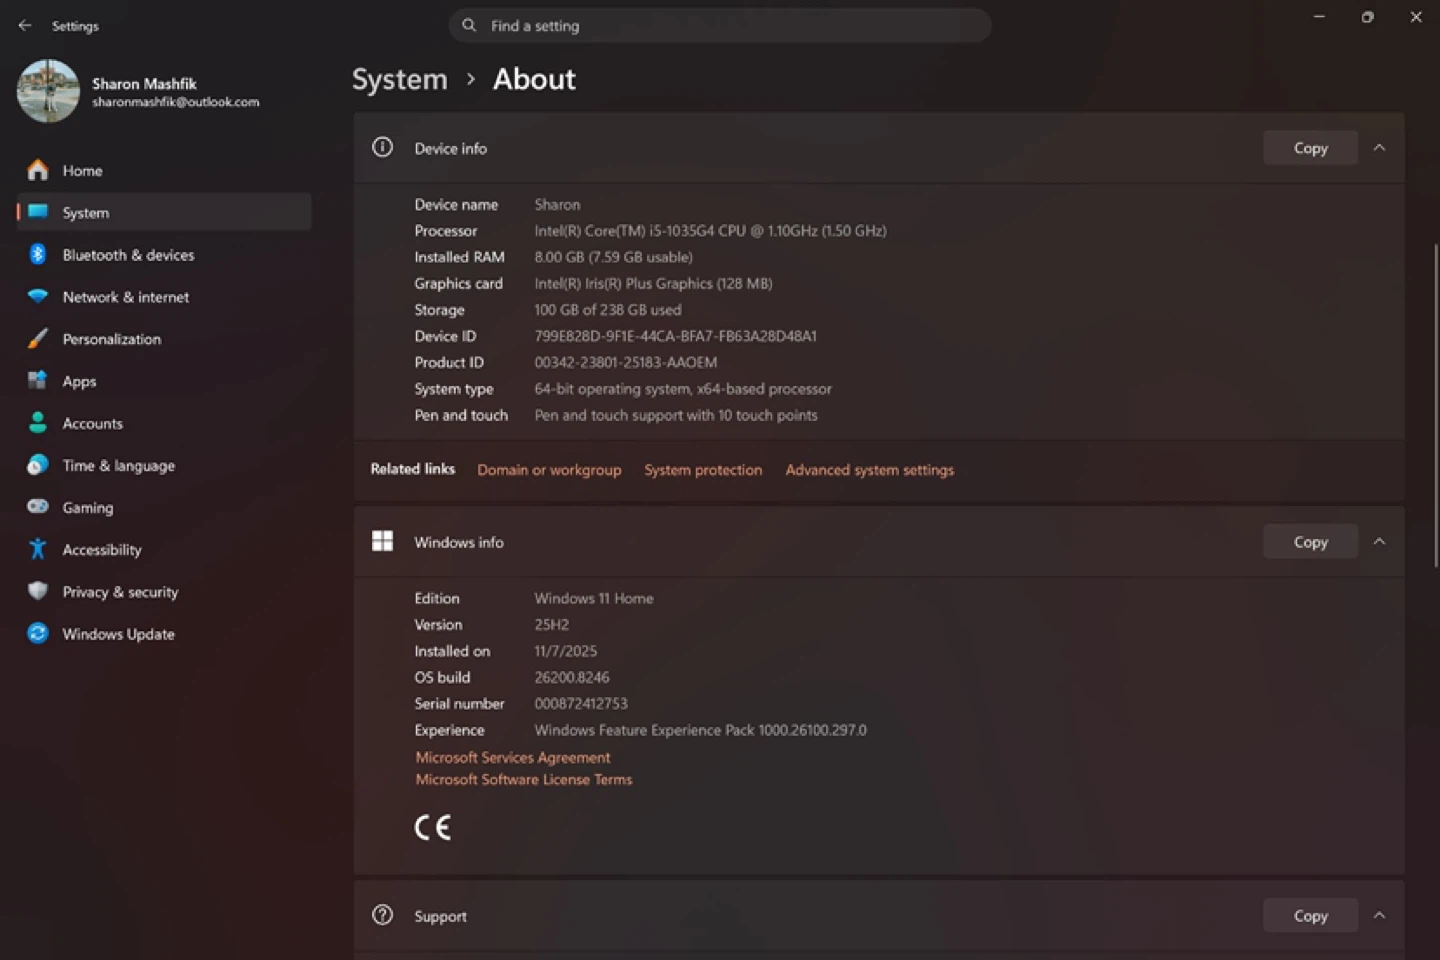Open Microsoft Services Agreement link
The image size is (1440, 960).
tap(513, 758)
